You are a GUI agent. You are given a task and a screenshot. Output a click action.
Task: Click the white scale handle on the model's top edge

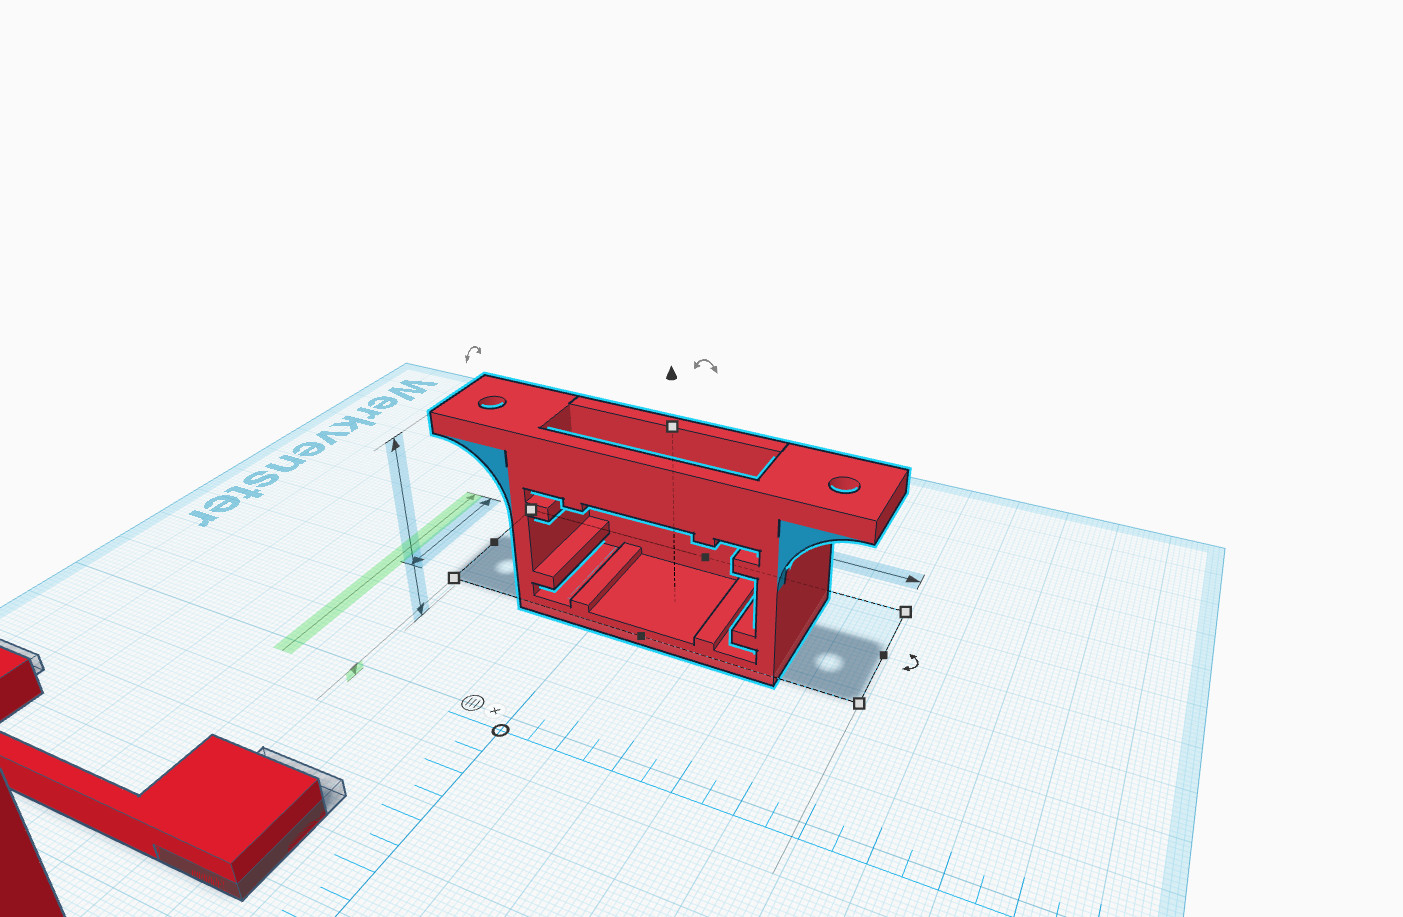click(x=672, y=426)
